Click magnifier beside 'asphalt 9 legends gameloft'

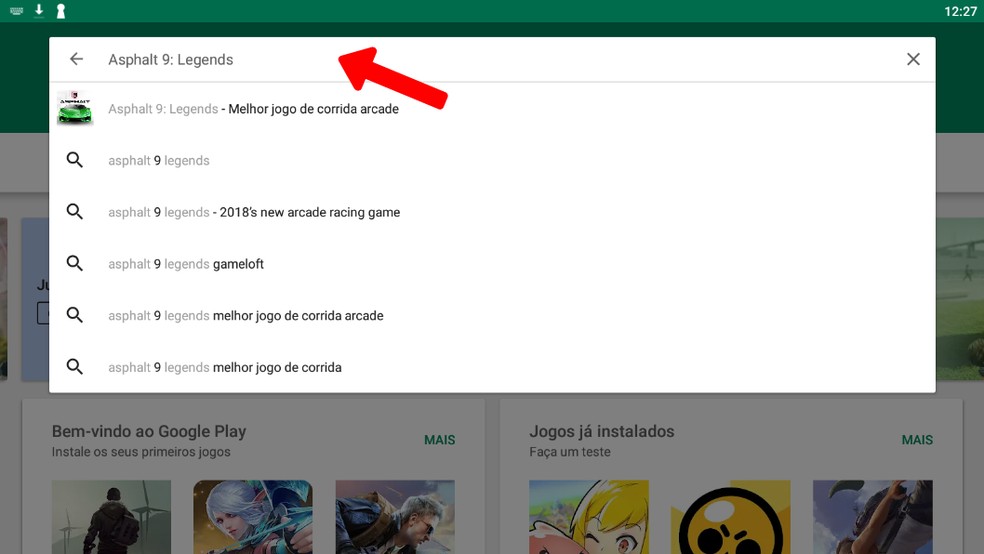[75, 264]
